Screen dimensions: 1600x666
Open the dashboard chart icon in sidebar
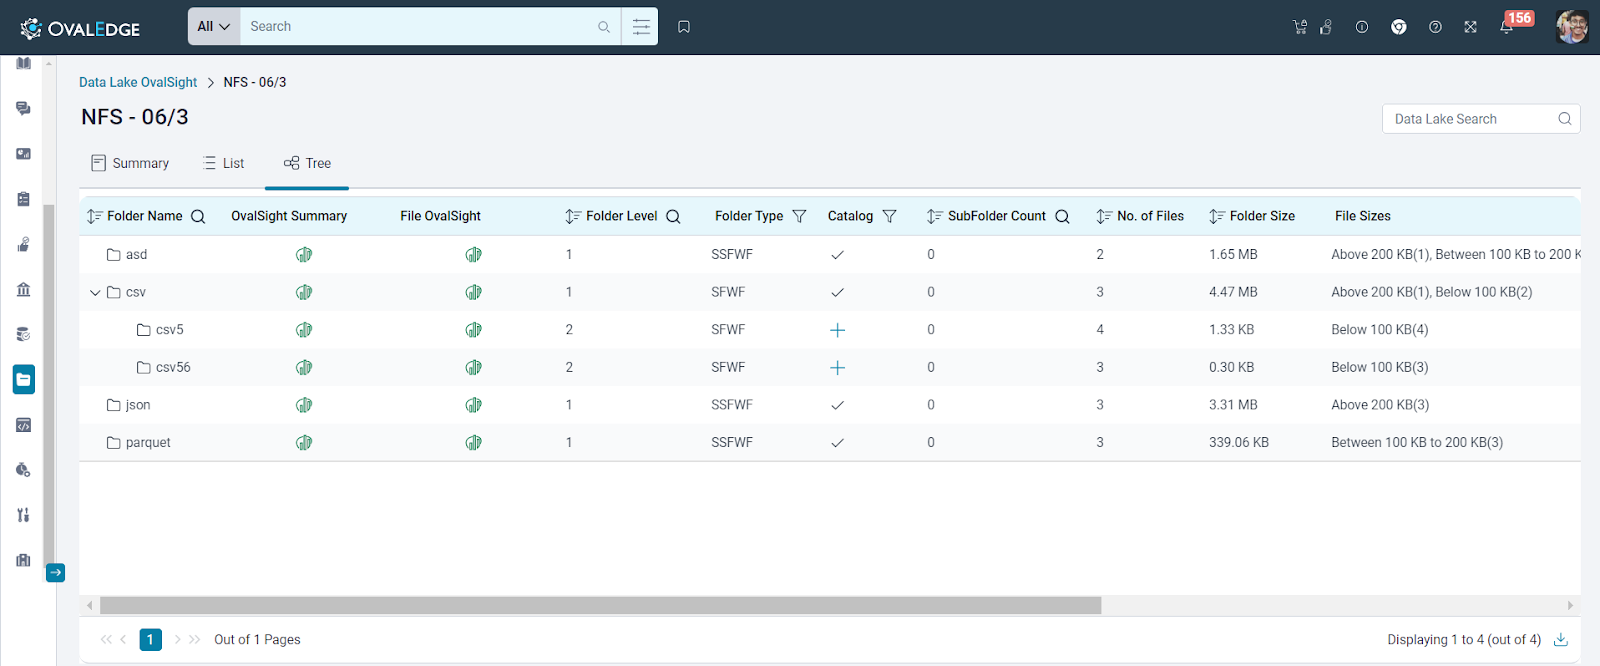[23, 153]
